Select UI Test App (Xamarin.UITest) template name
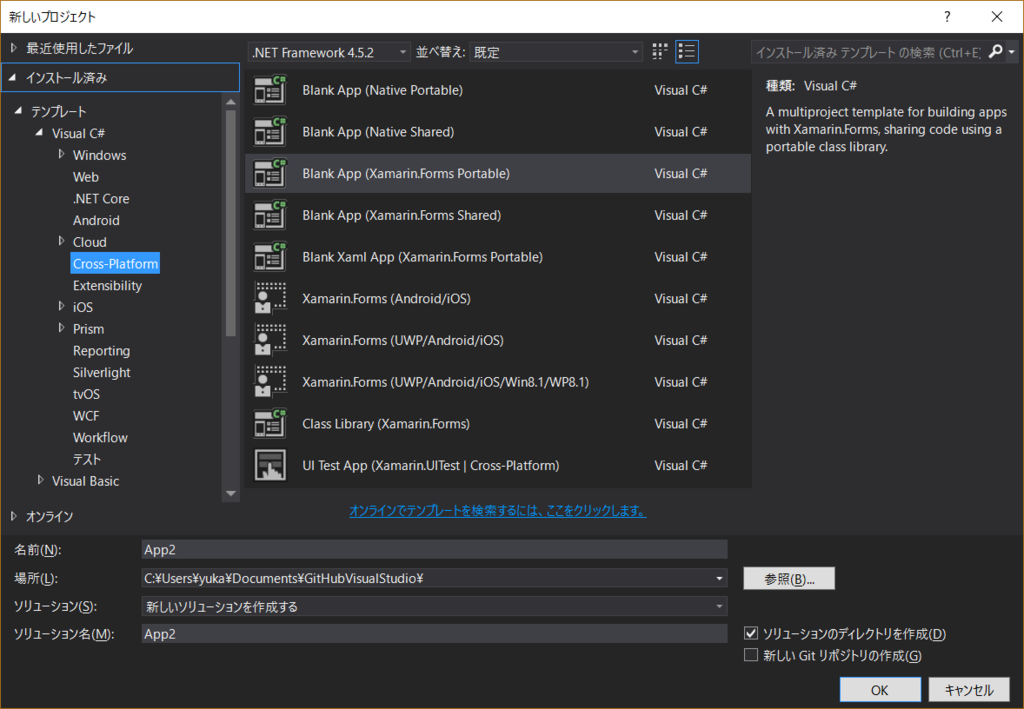This screenshot has width=1024, height=709. 431,465
